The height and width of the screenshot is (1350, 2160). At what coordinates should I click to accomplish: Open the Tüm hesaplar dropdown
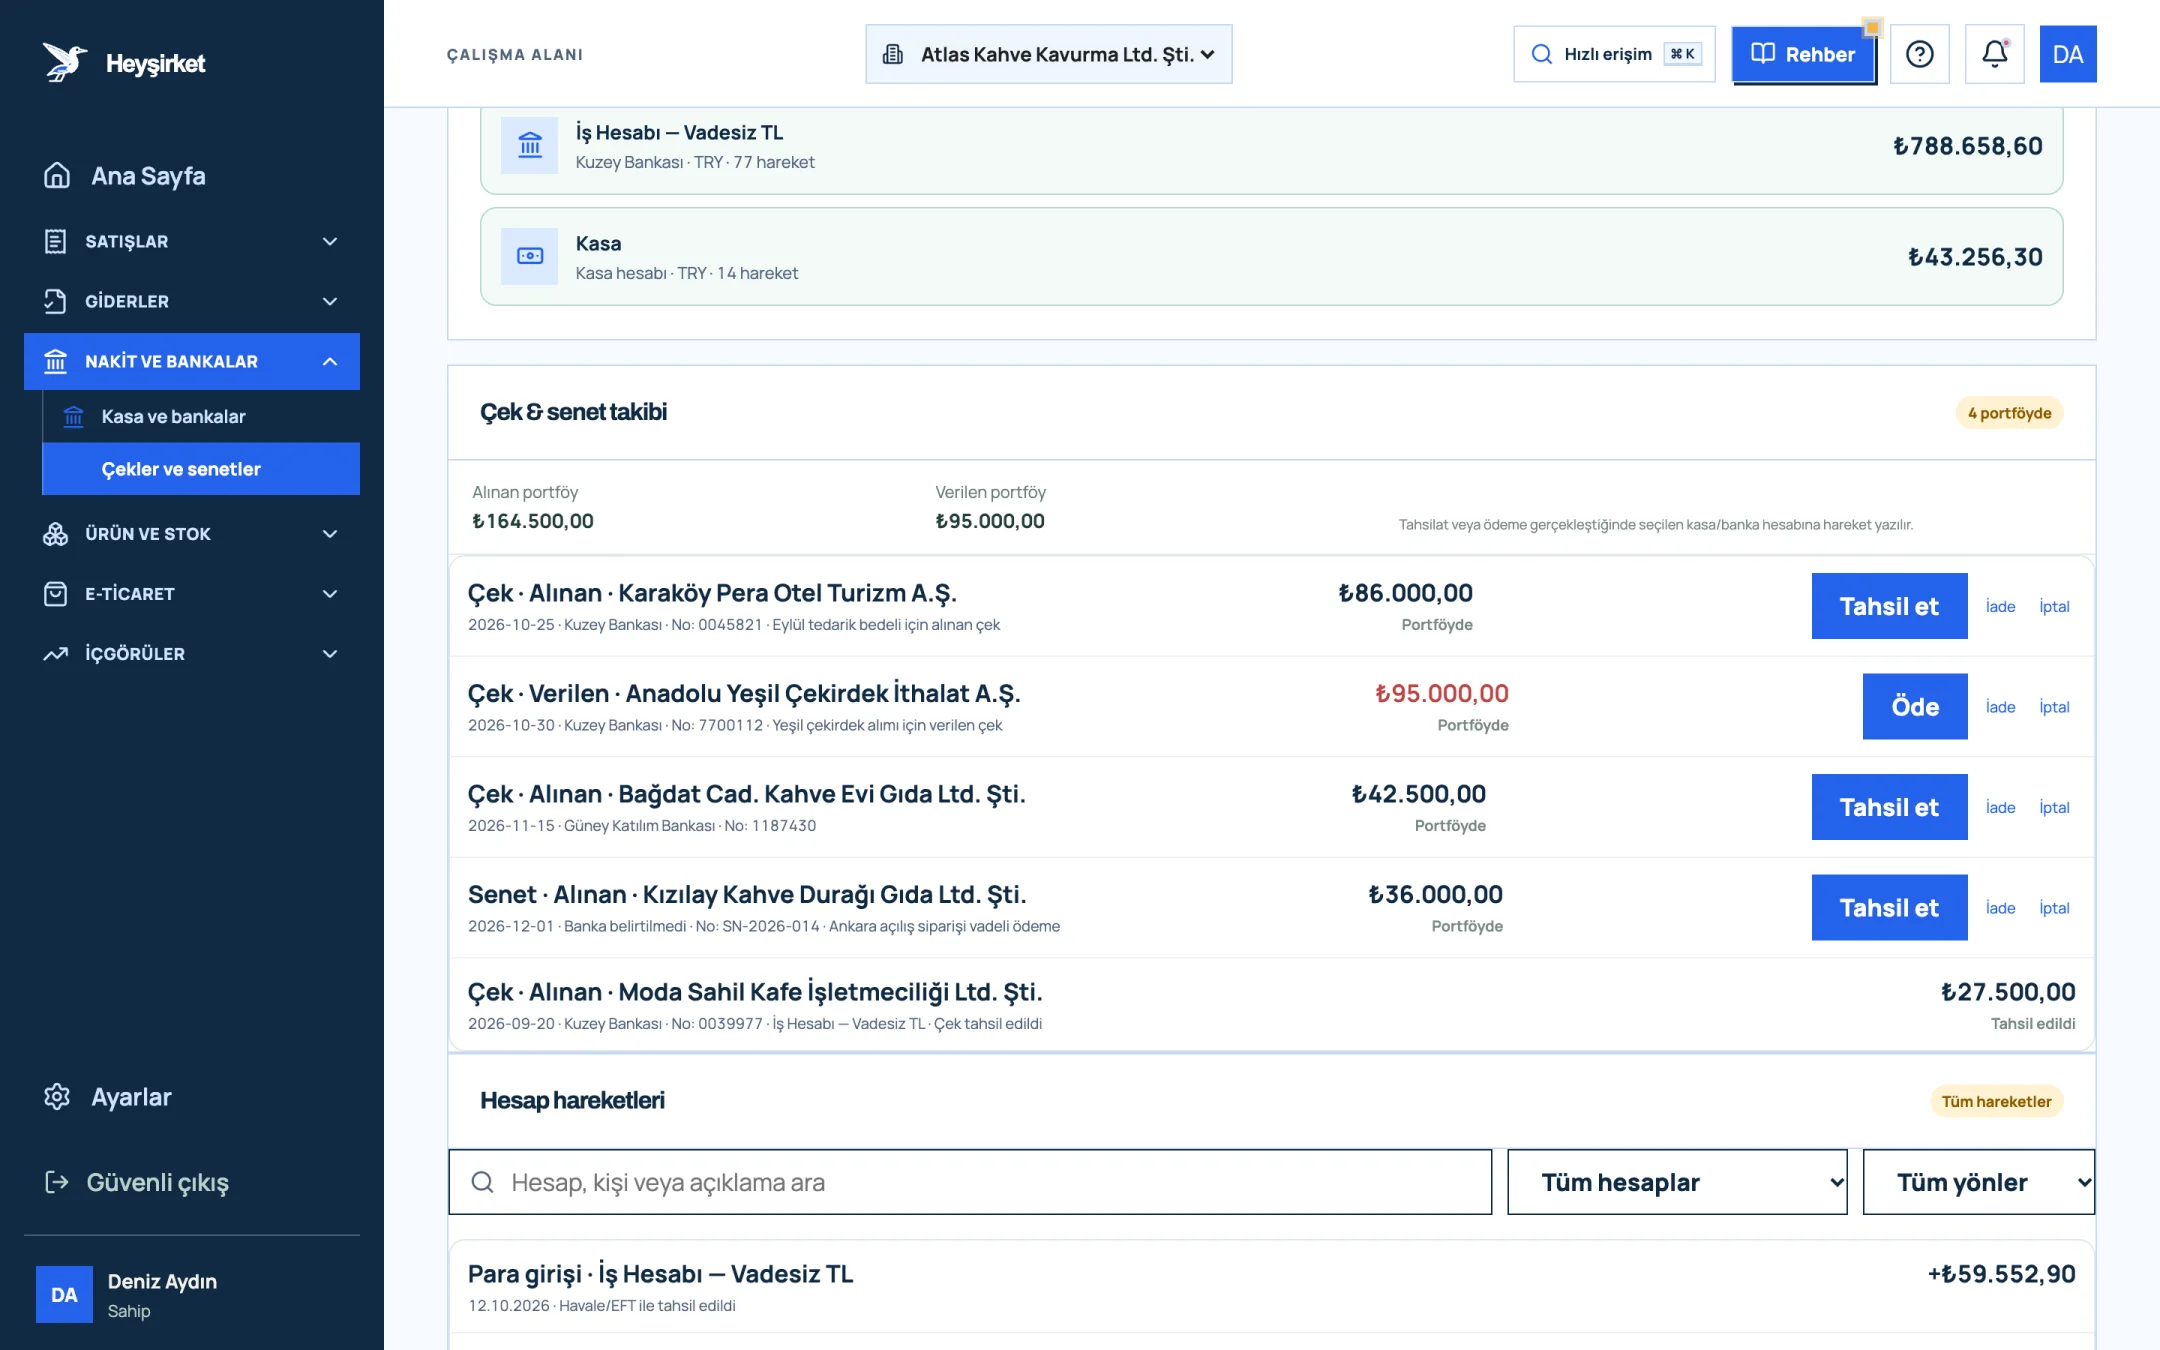[x=1676, y=1182]
